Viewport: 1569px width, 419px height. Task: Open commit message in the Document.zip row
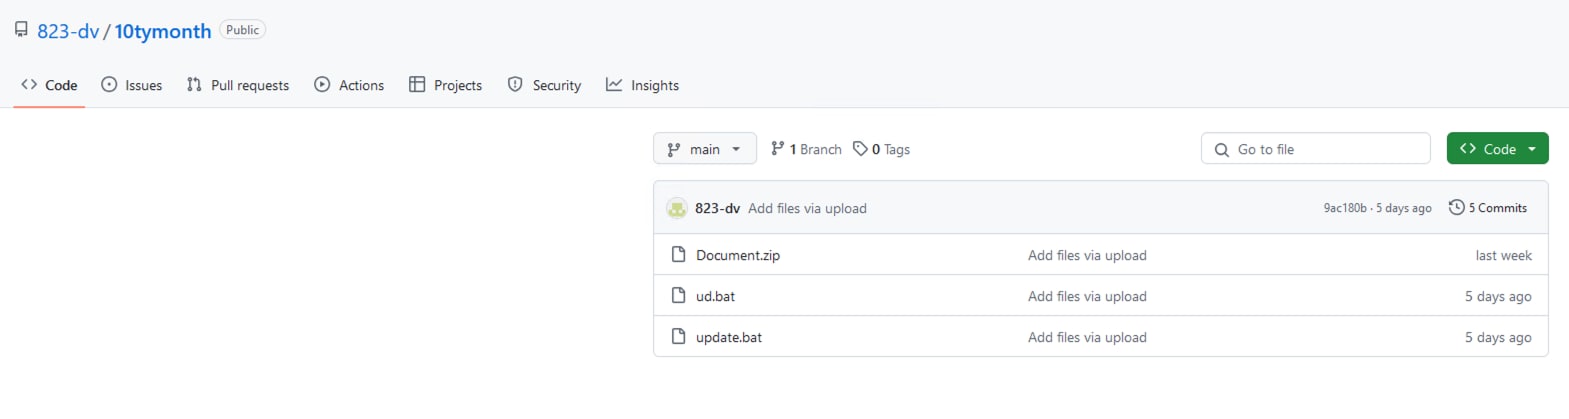click(x=1087, y=255)
